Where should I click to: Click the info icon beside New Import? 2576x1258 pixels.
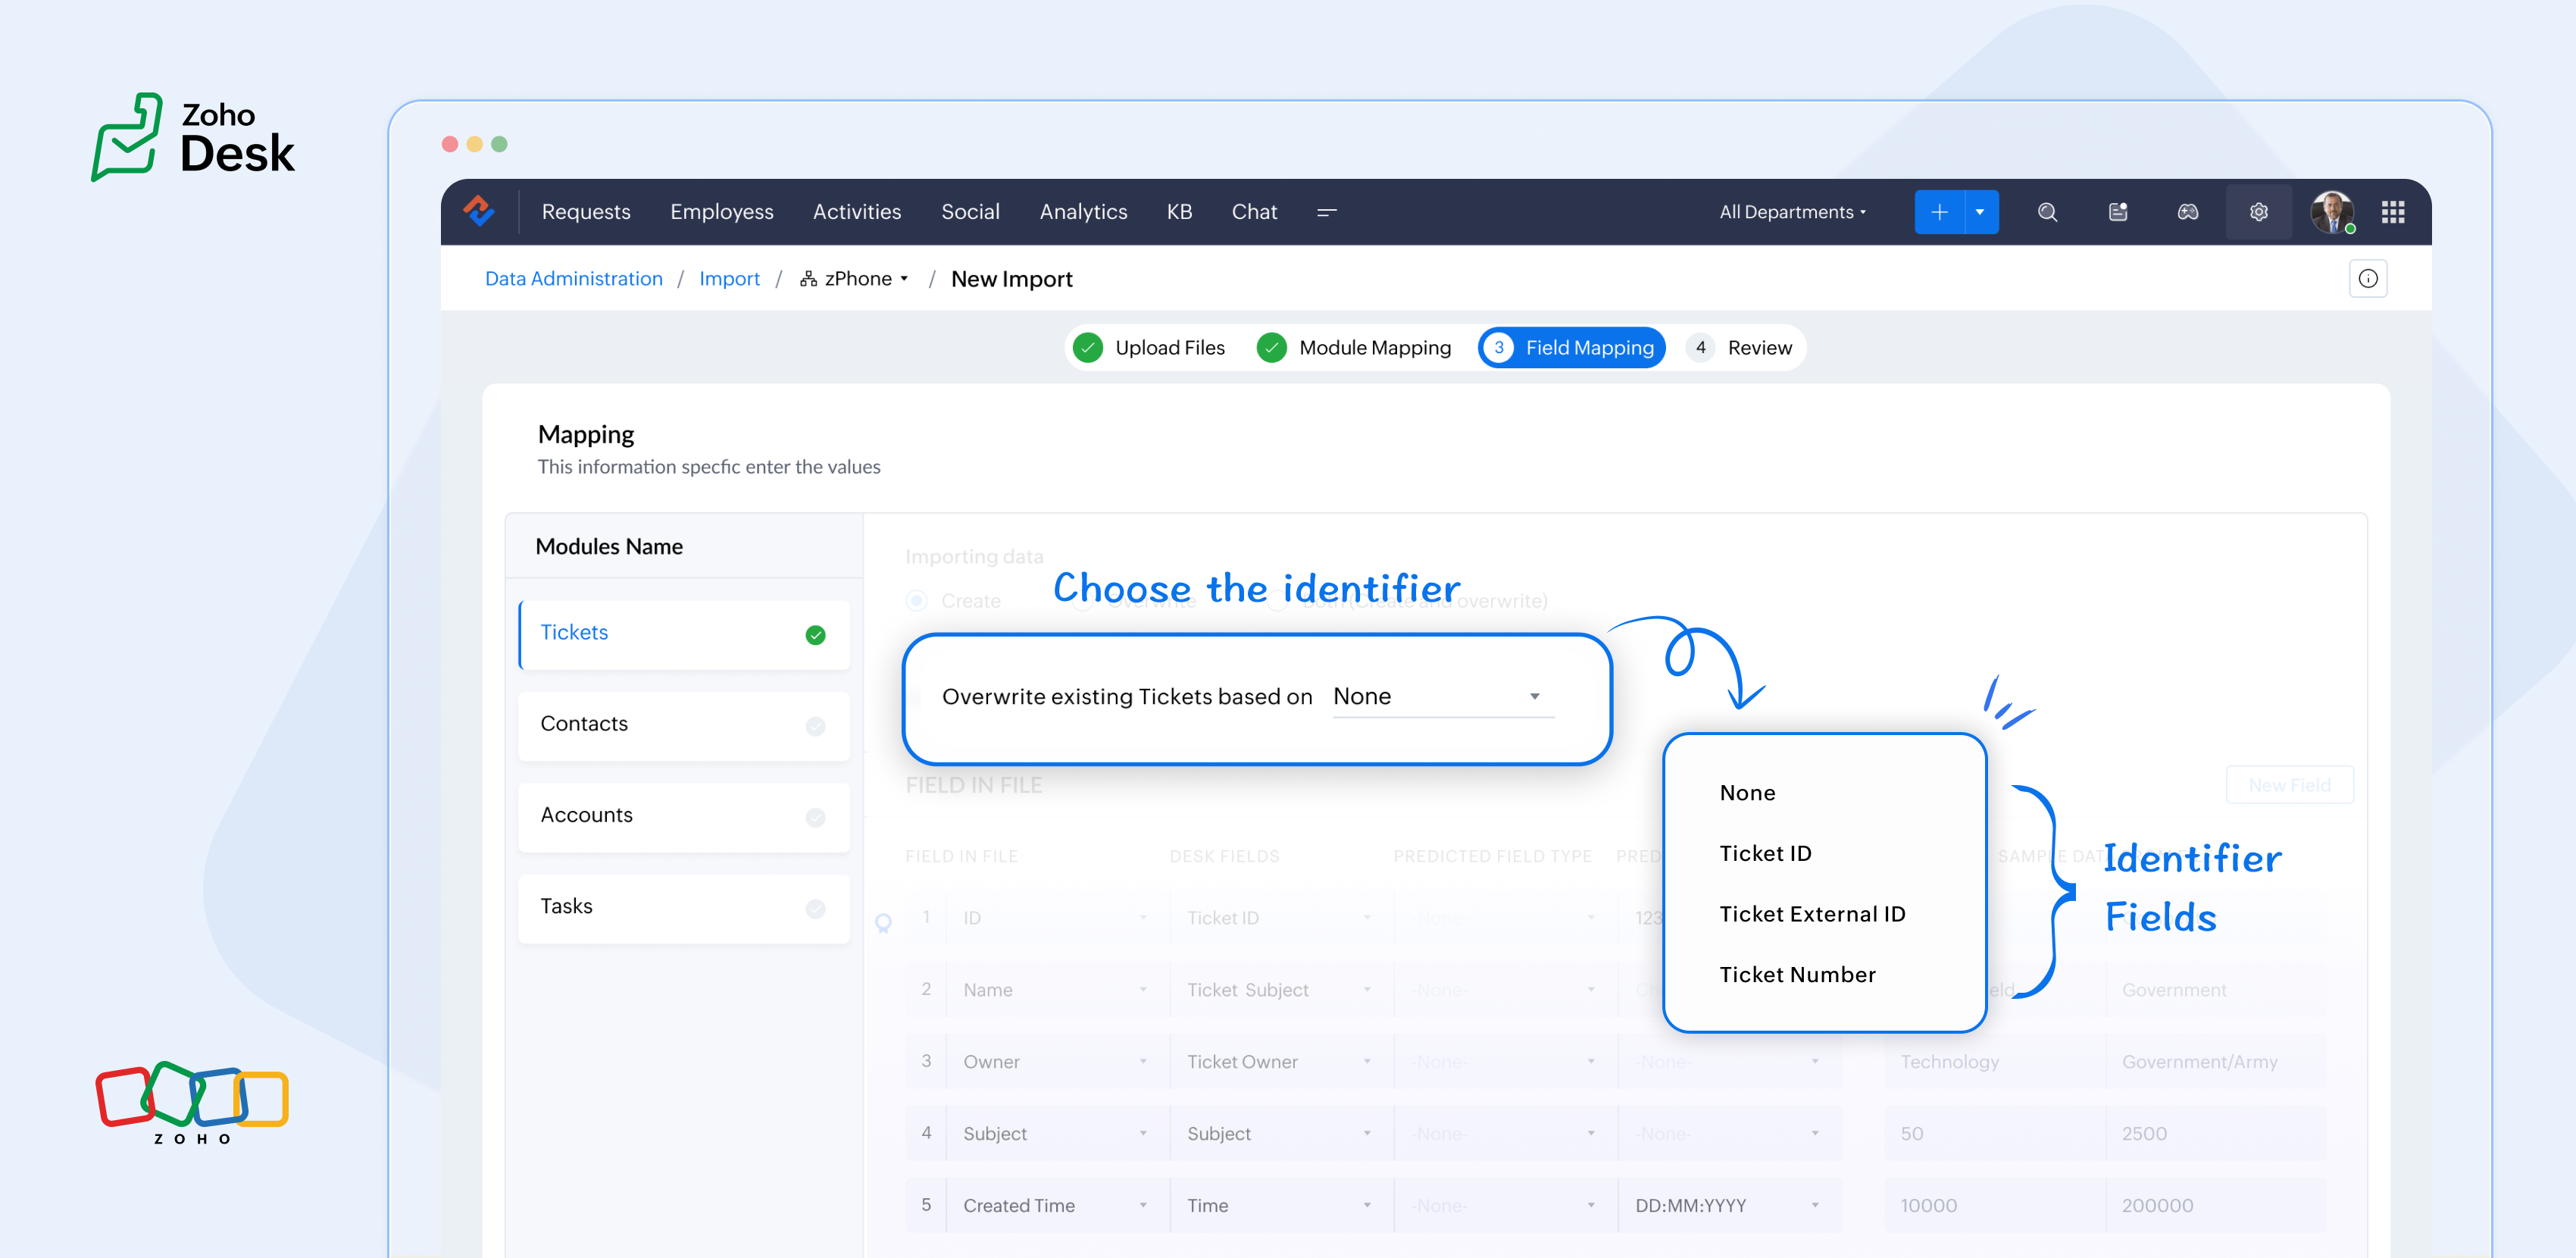coord(2367,279)
